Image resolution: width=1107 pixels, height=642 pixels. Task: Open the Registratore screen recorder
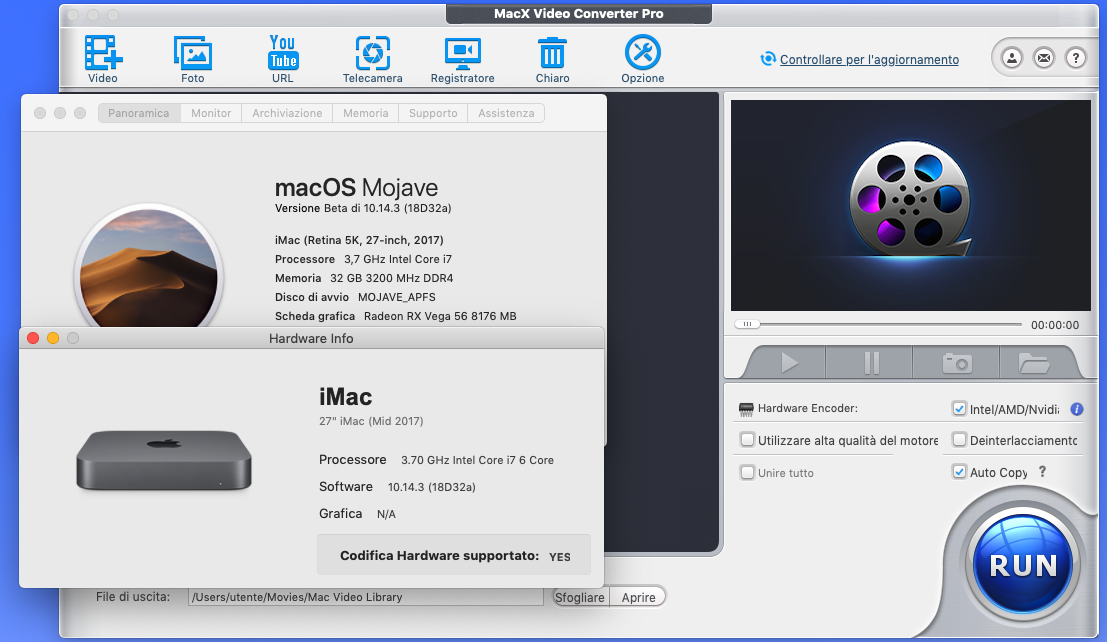tap(462, 59)
